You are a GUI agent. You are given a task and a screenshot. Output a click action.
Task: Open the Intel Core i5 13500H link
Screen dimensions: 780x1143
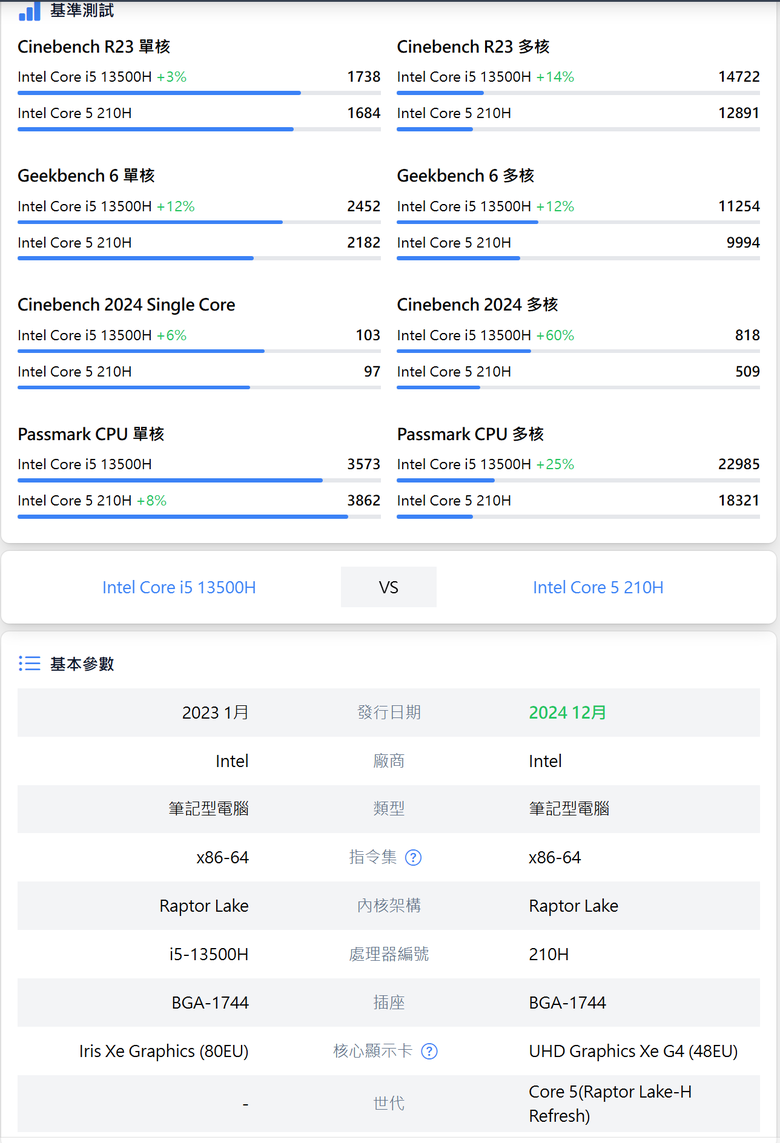pos(179,588)
